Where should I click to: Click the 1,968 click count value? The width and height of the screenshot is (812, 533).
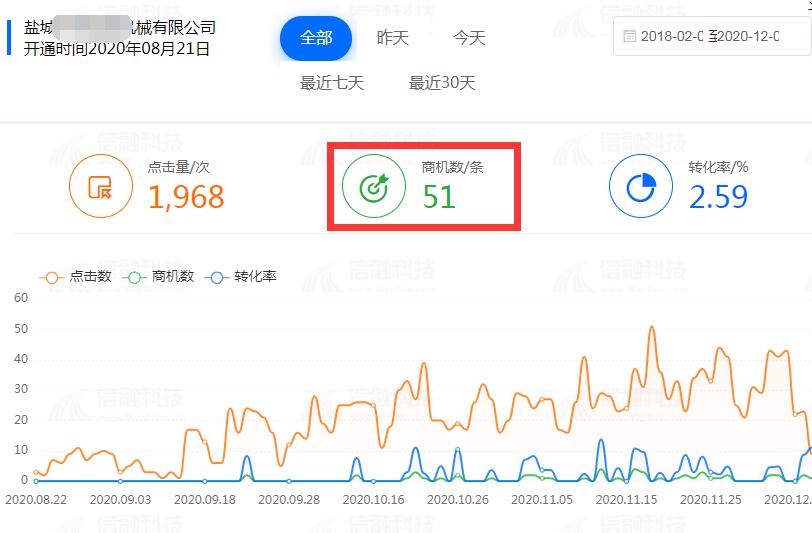coord(186,197)
